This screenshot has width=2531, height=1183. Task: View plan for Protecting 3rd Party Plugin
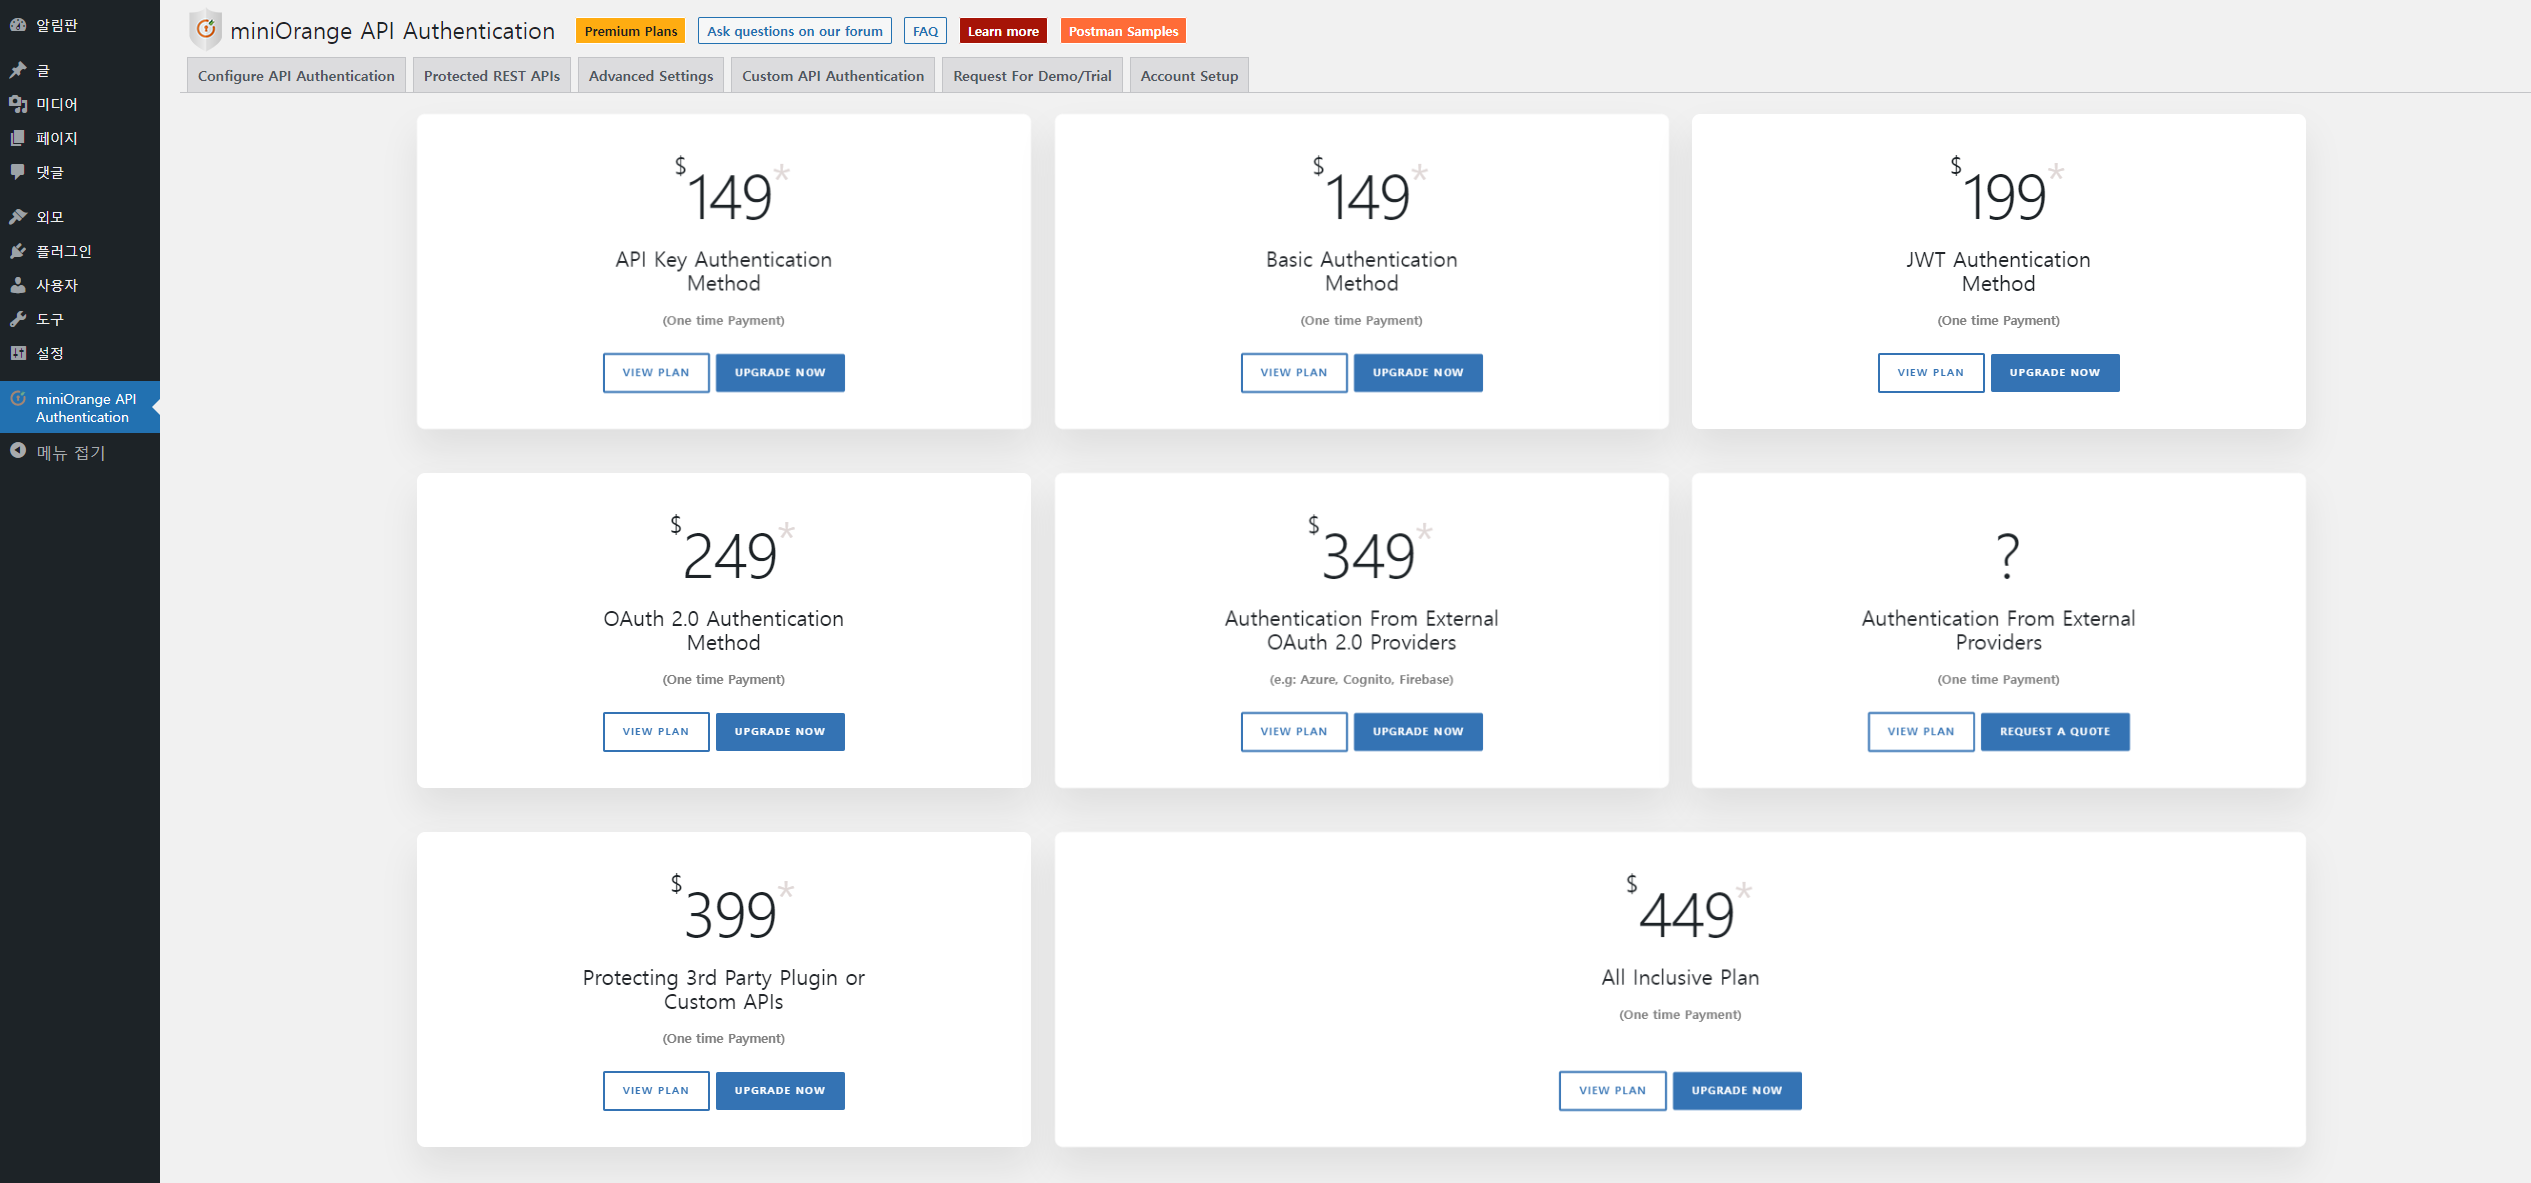656,1090
